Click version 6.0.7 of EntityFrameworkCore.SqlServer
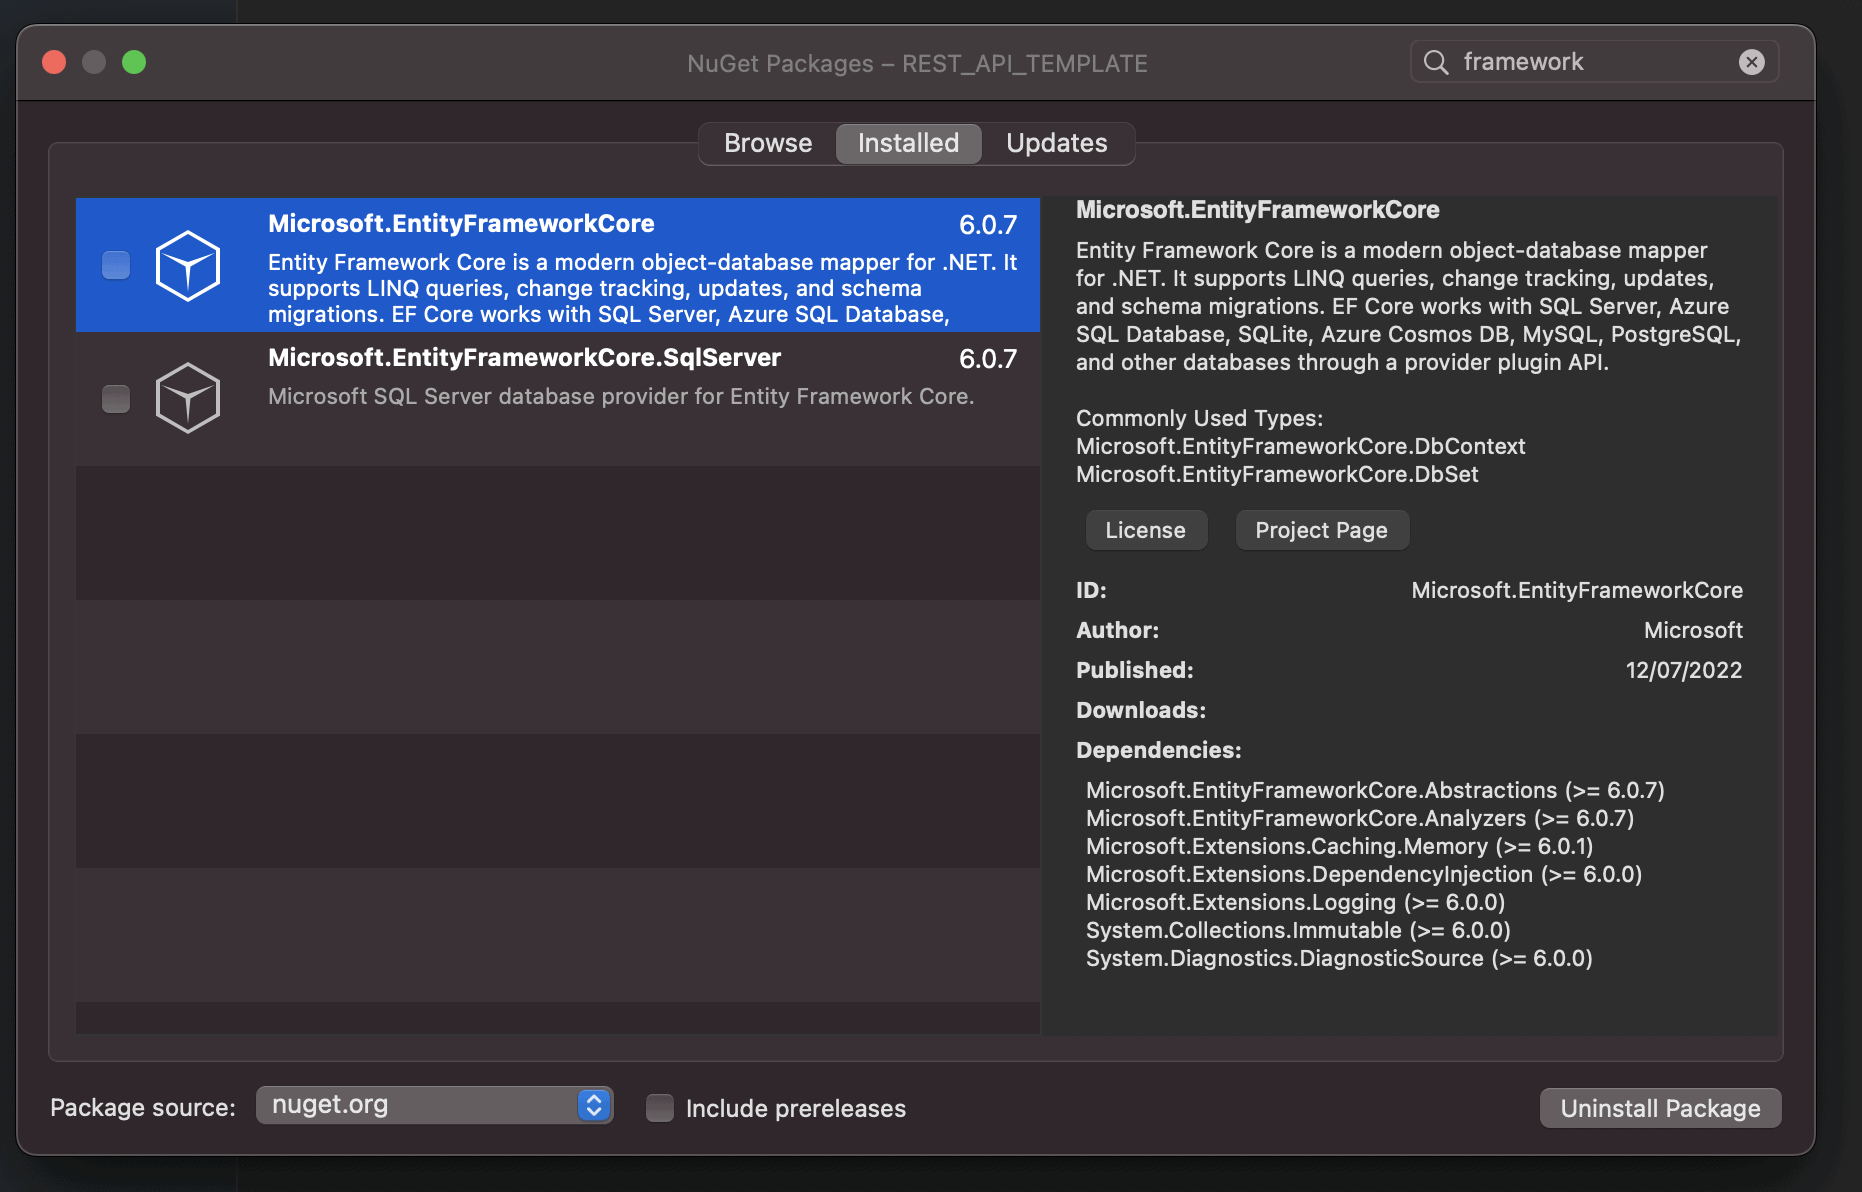This screenshot has height=1192, width=1862. (988, 359)
